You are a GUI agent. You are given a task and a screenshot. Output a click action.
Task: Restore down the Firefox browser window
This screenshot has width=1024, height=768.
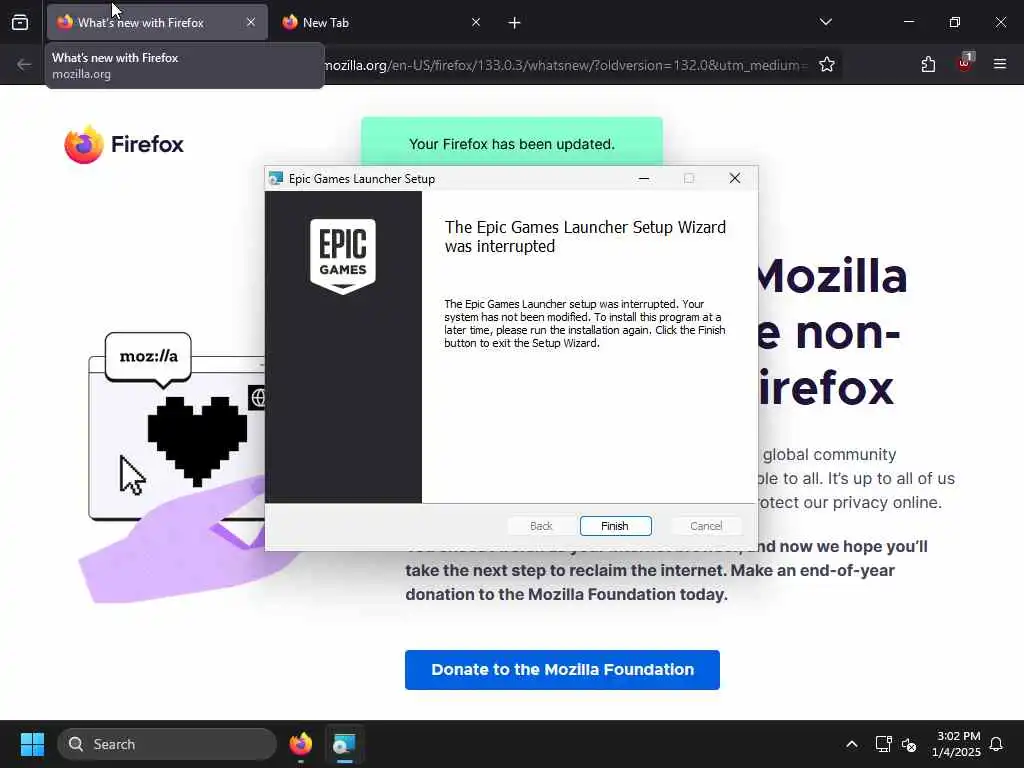pyautogui.click(x=955, y=22)
